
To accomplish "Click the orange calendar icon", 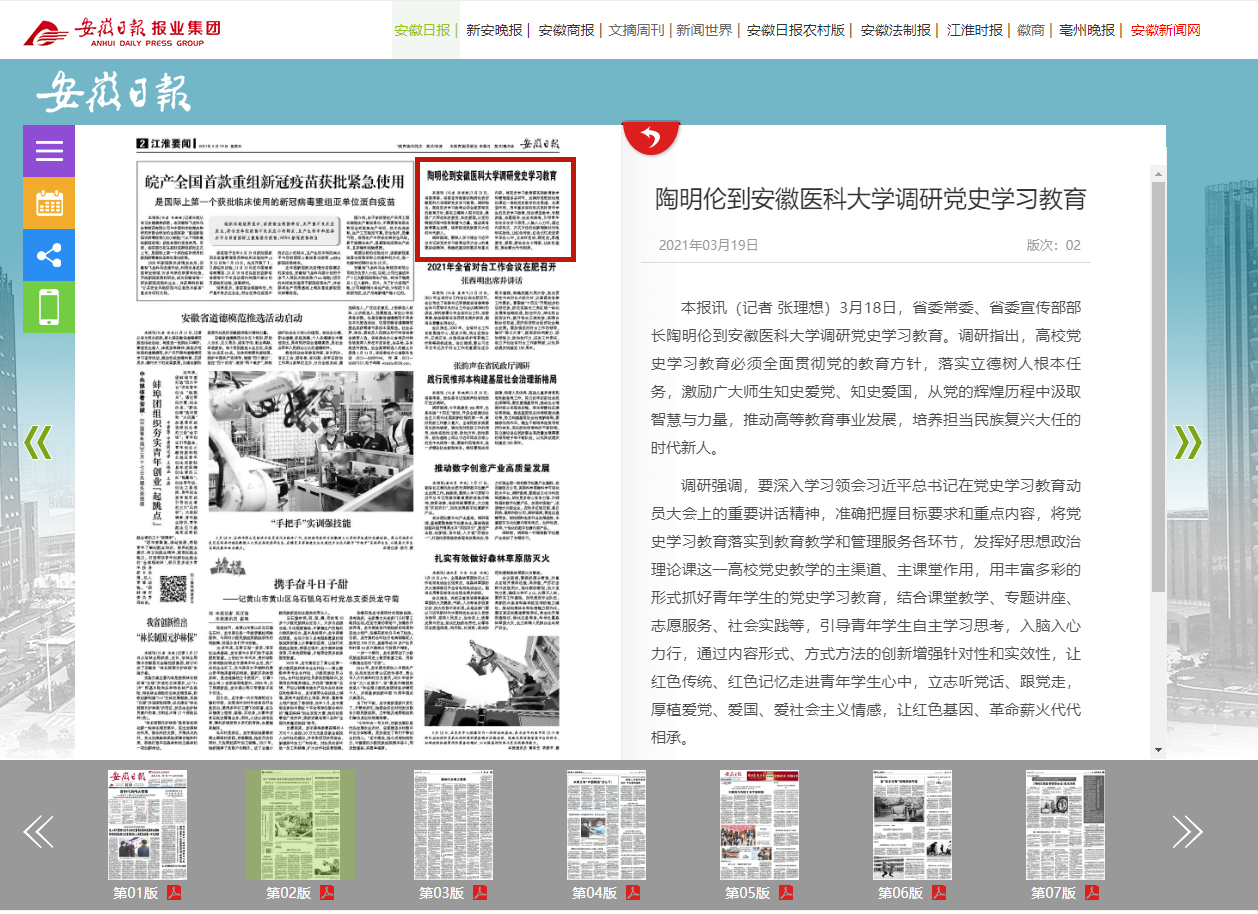I will pyautogui.click(x=49, y=203).
